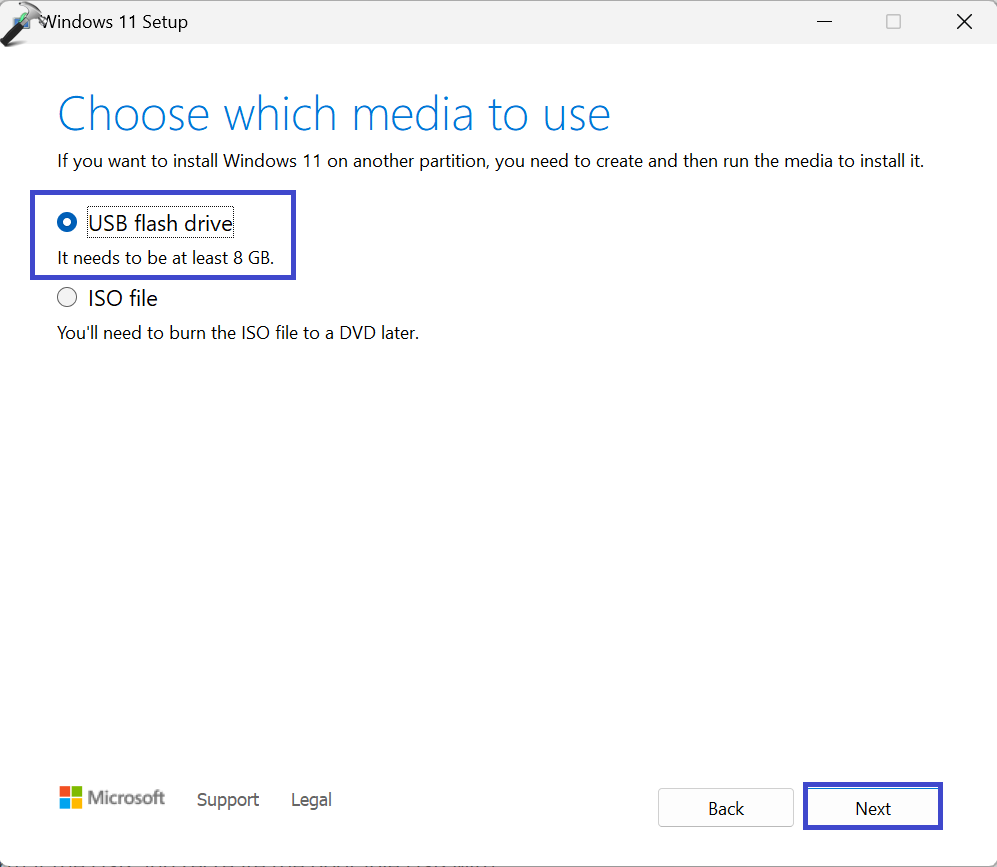
Task: Click the 'Windows 11 Setup' window title
Action: (x=114, y=22)
